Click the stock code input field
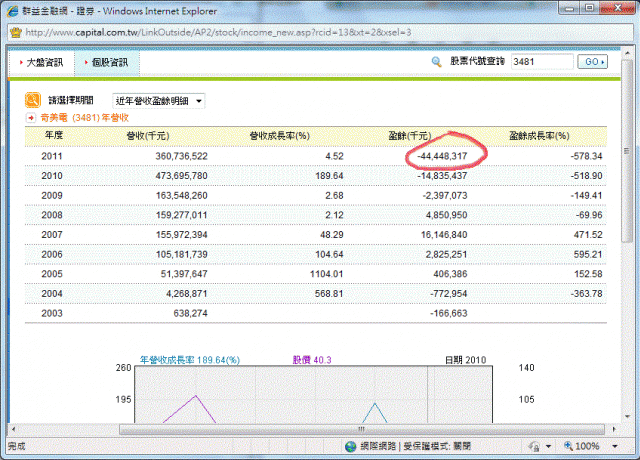640x460 pixels. (541, 62)
